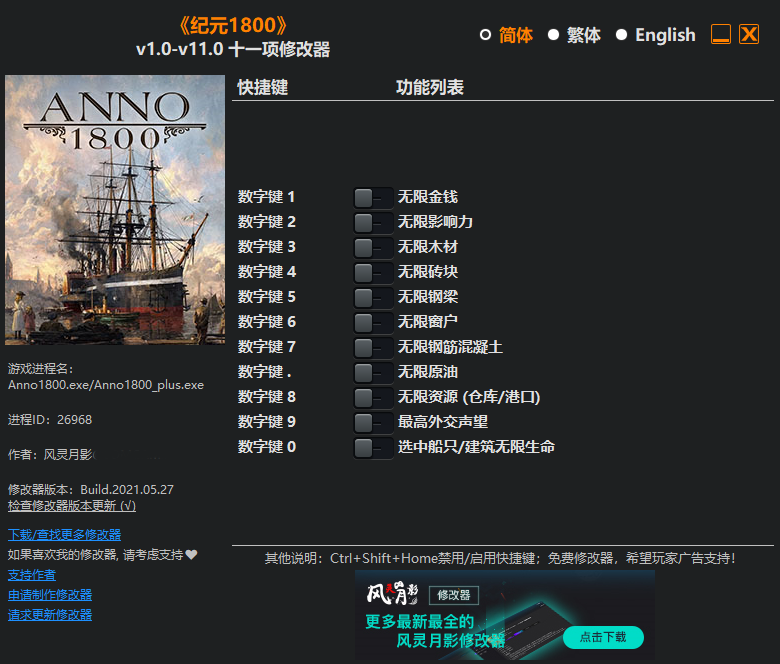Enable 无限金钱 toggle

[x=373, y=197]
